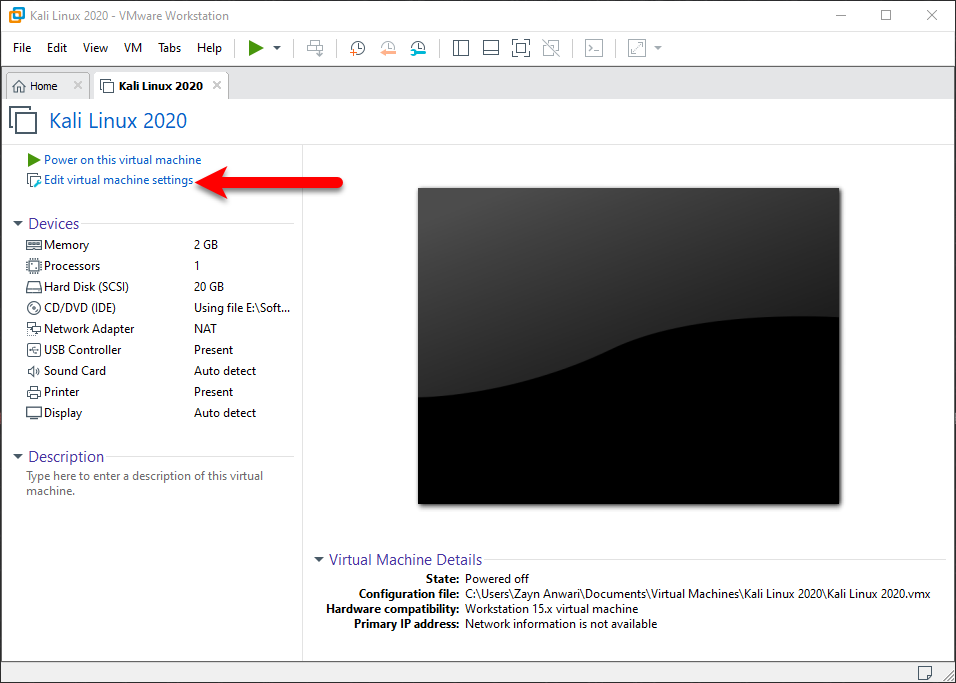
Task: Click the Network Adapter device icon
Action: coord(34,329)
